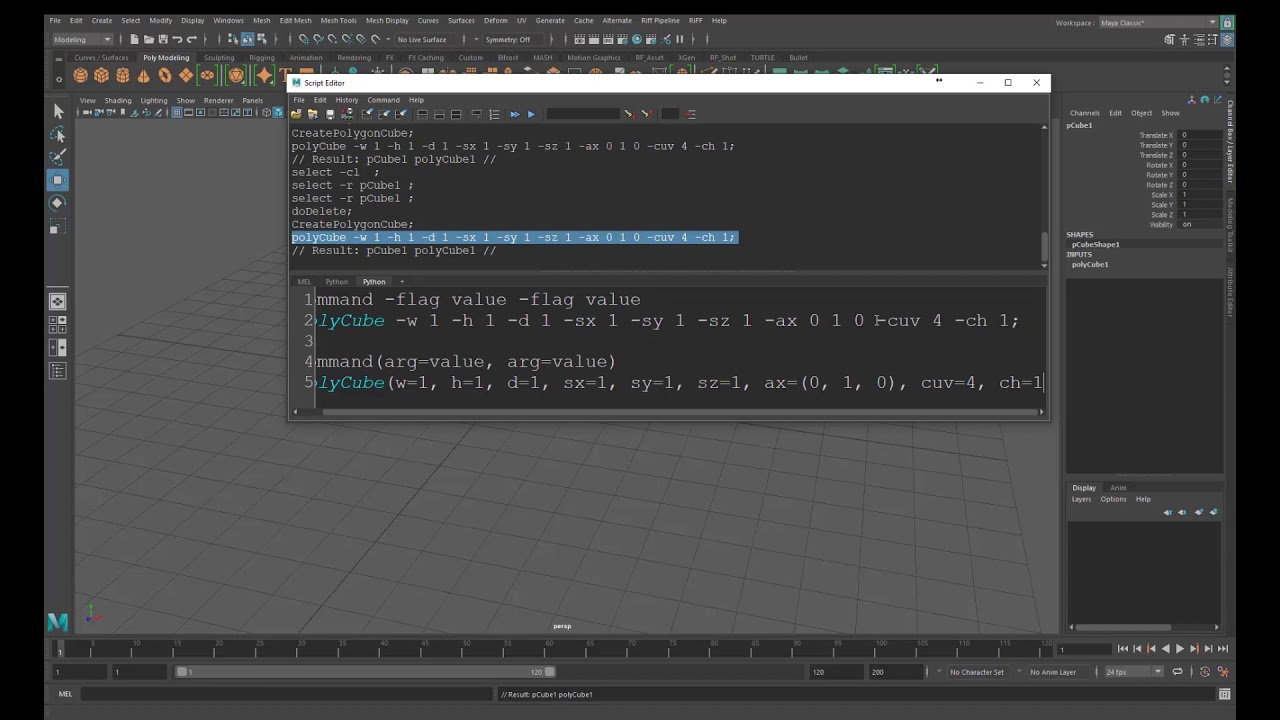Open Shading menu in viewport panel
1280x720 pixels.
(x=118, y=101)
